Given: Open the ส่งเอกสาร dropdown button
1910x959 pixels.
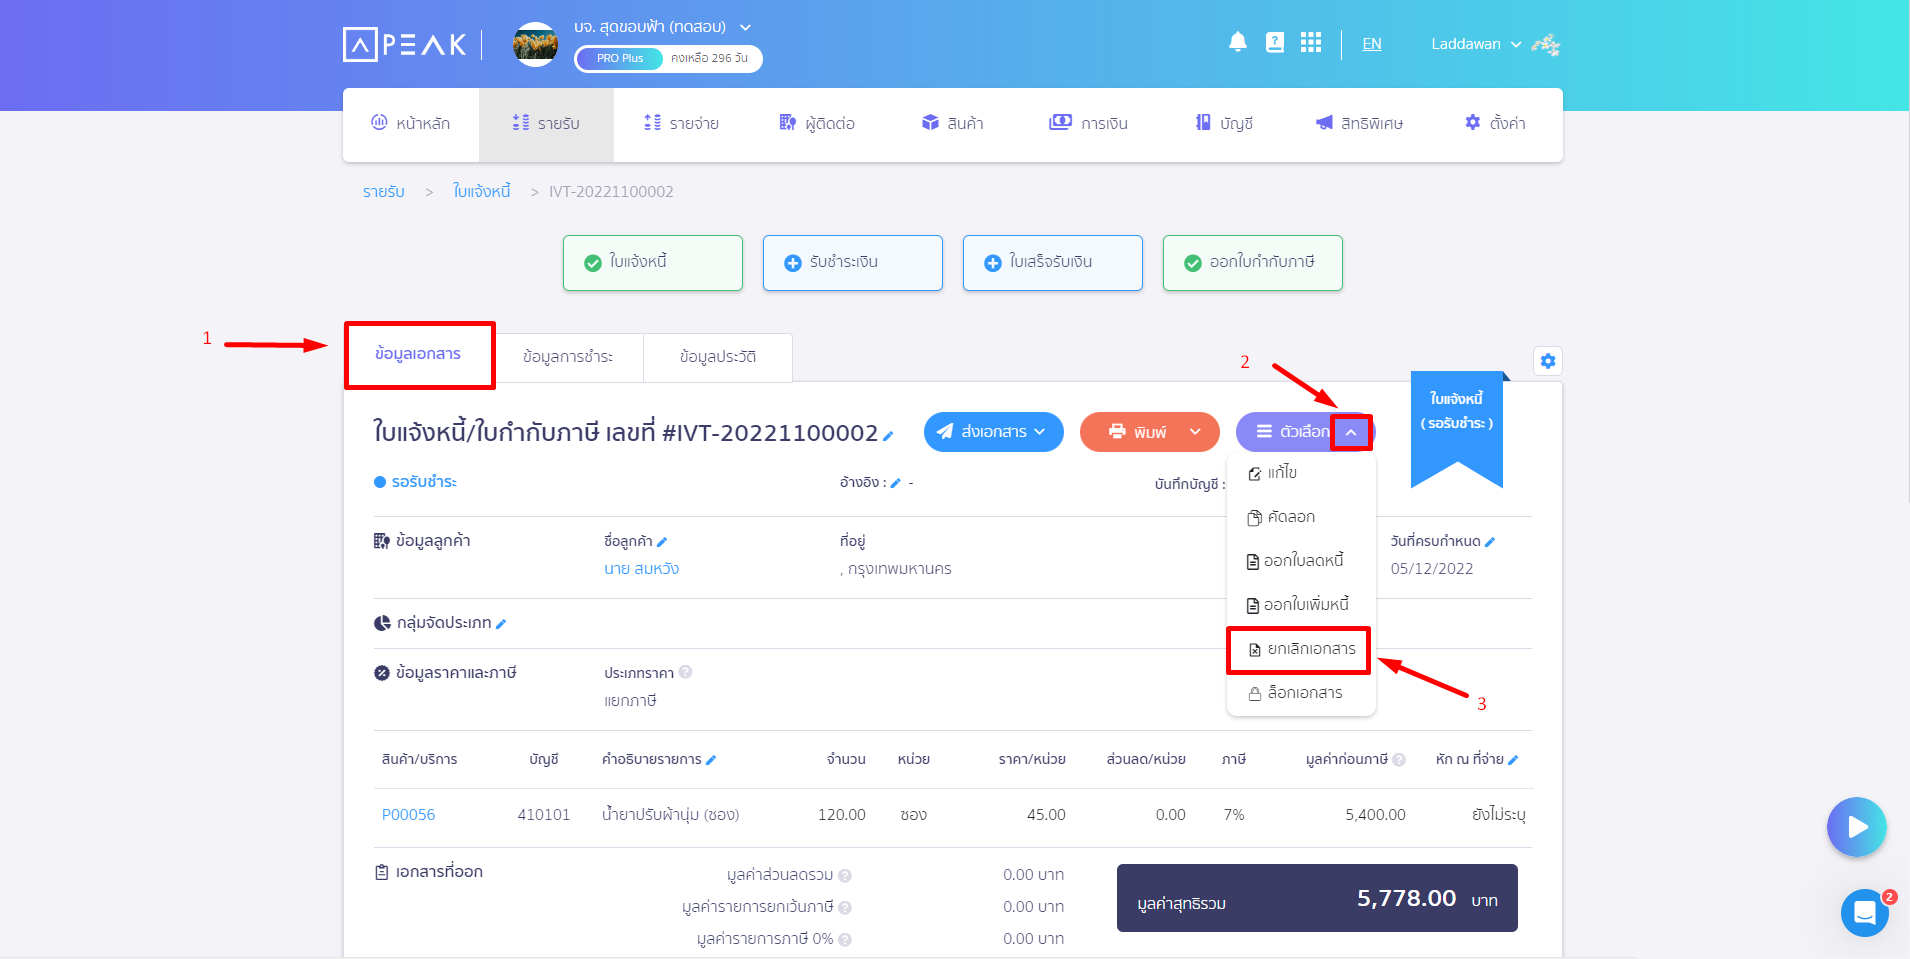Looking at the screenshot, I should [x=994, y=432].
